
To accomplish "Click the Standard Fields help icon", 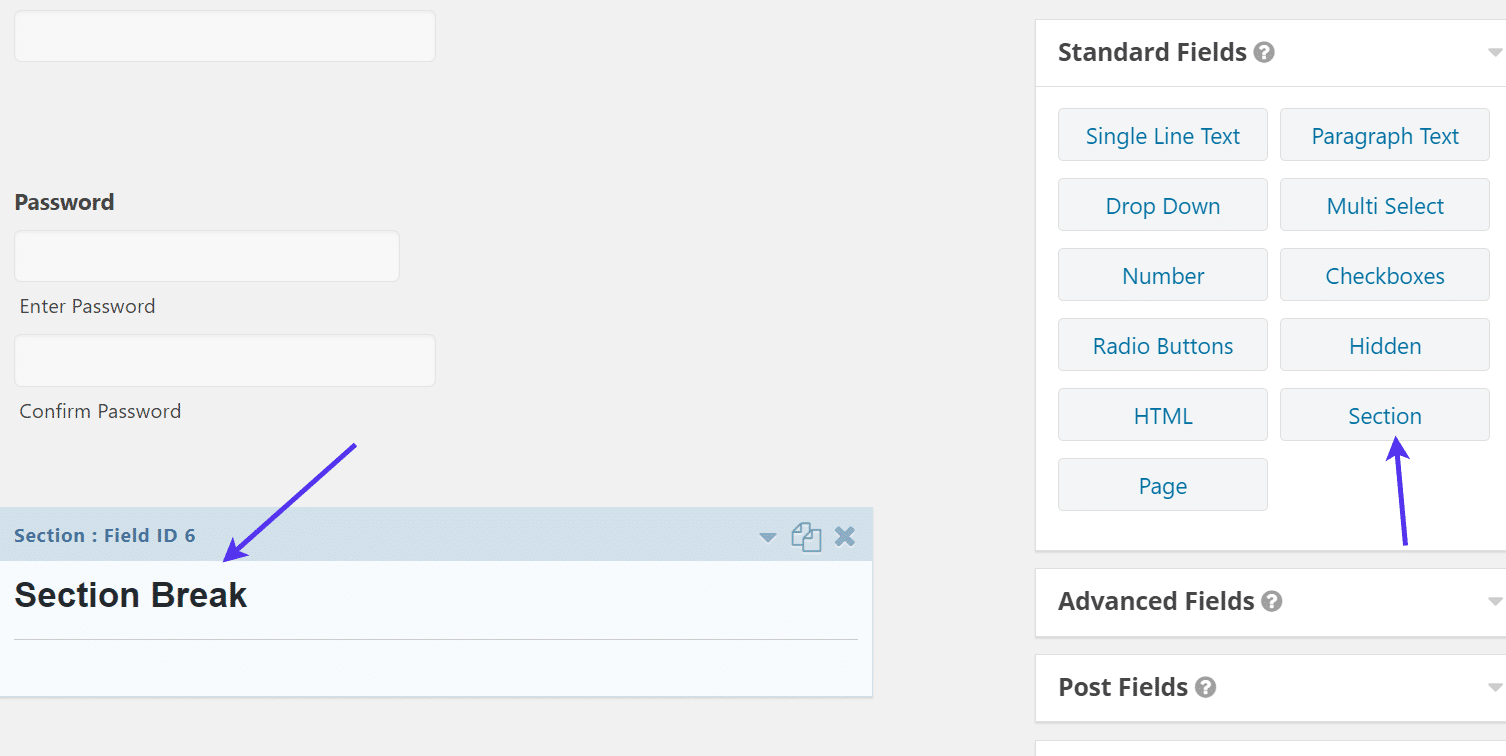I will 1263,51.
